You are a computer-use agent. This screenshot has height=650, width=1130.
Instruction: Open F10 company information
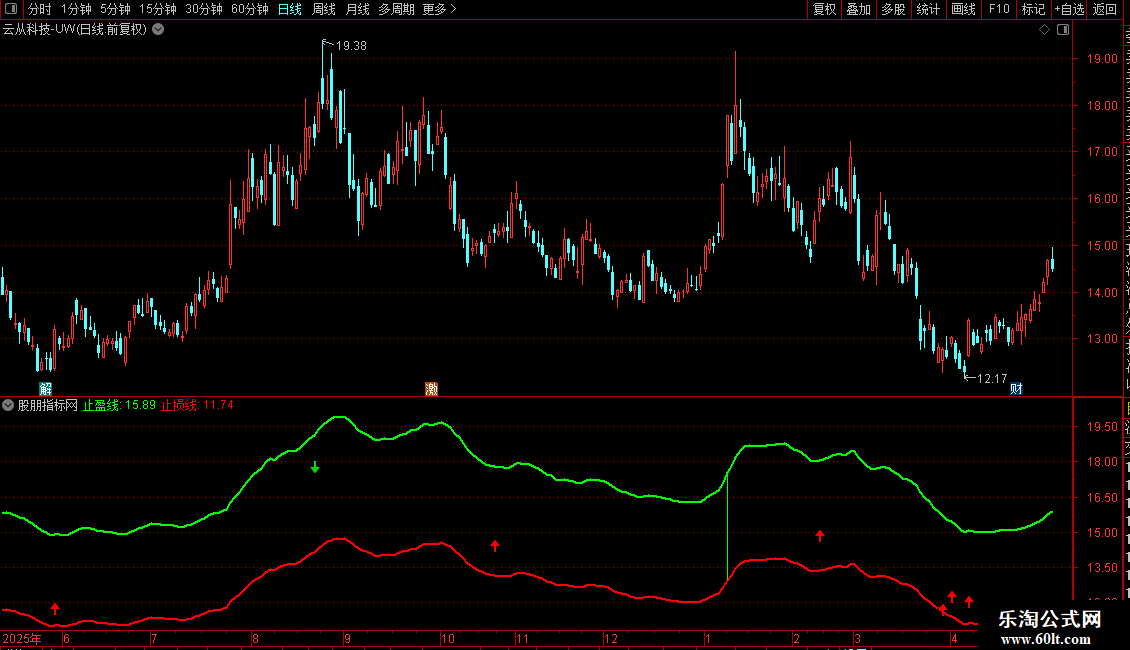click(999, 9)
